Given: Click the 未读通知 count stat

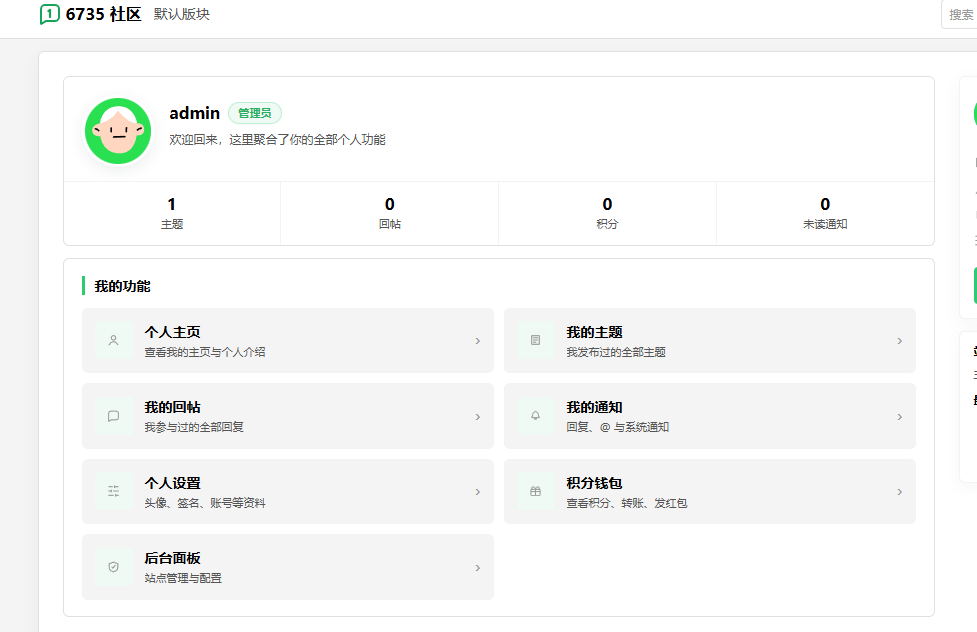Looking at the screenshot, I should (825, 213).
